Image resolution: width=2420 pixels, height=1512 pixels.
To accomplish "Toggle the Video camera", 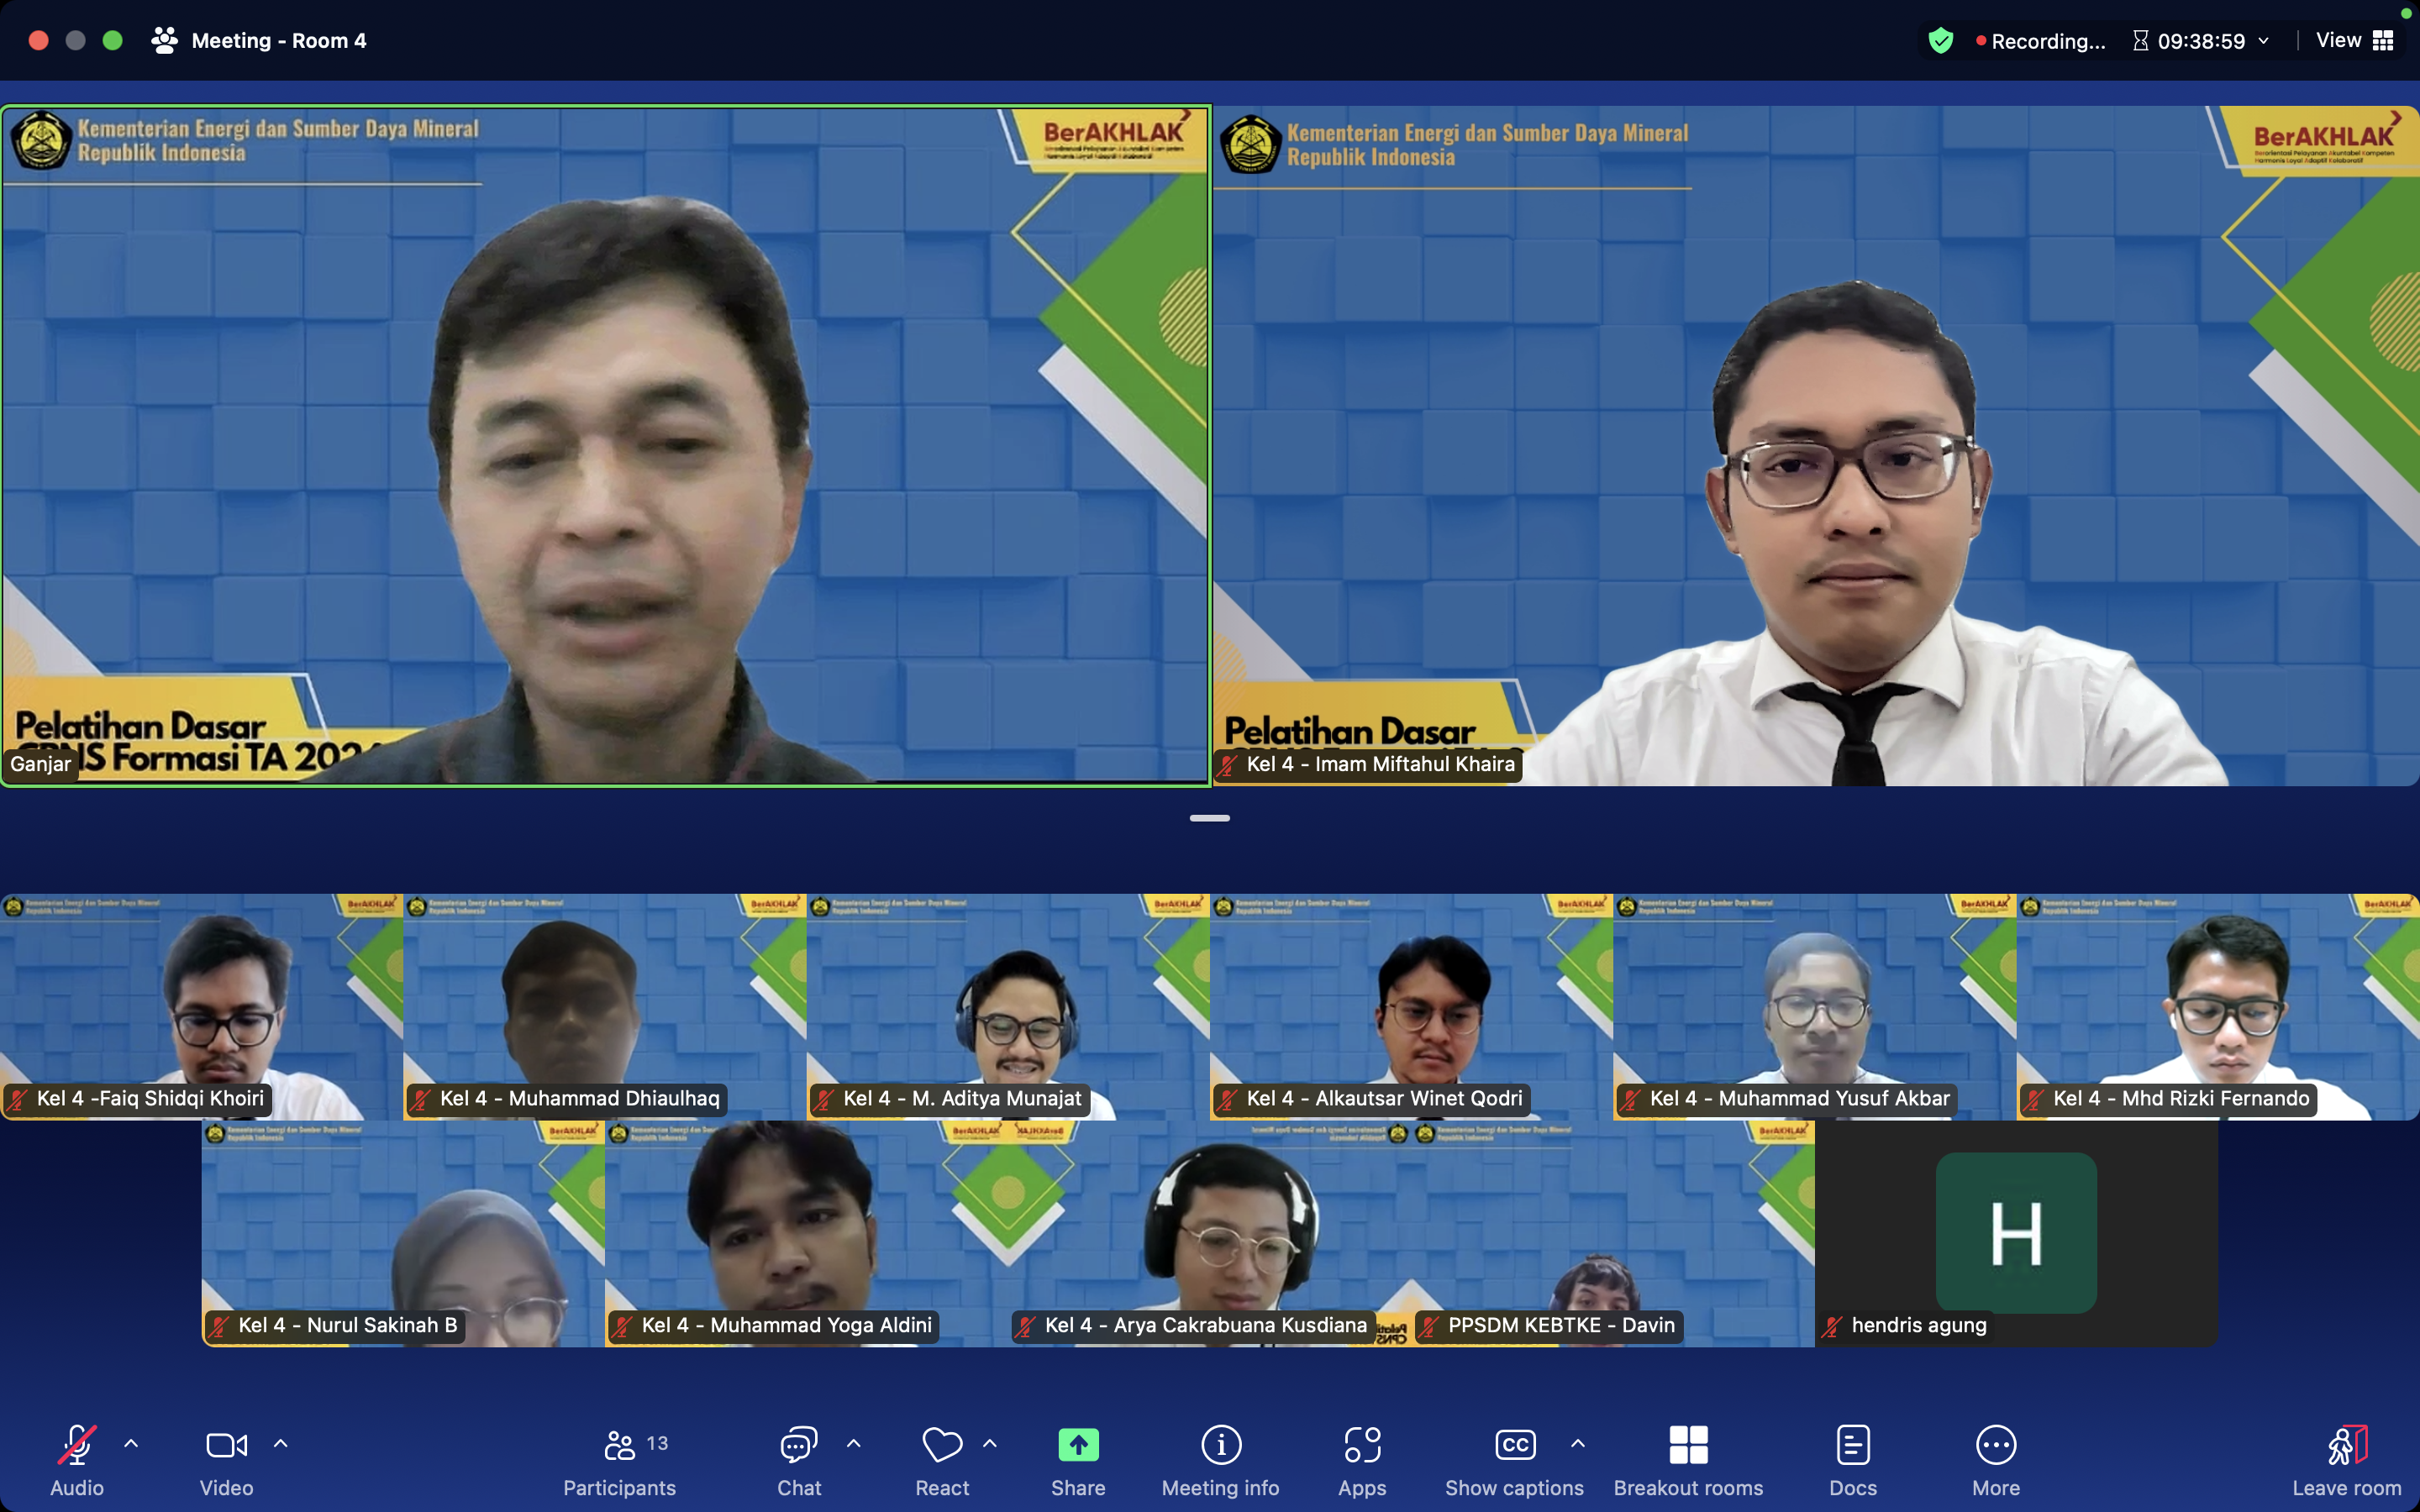I will point(226,1445).
